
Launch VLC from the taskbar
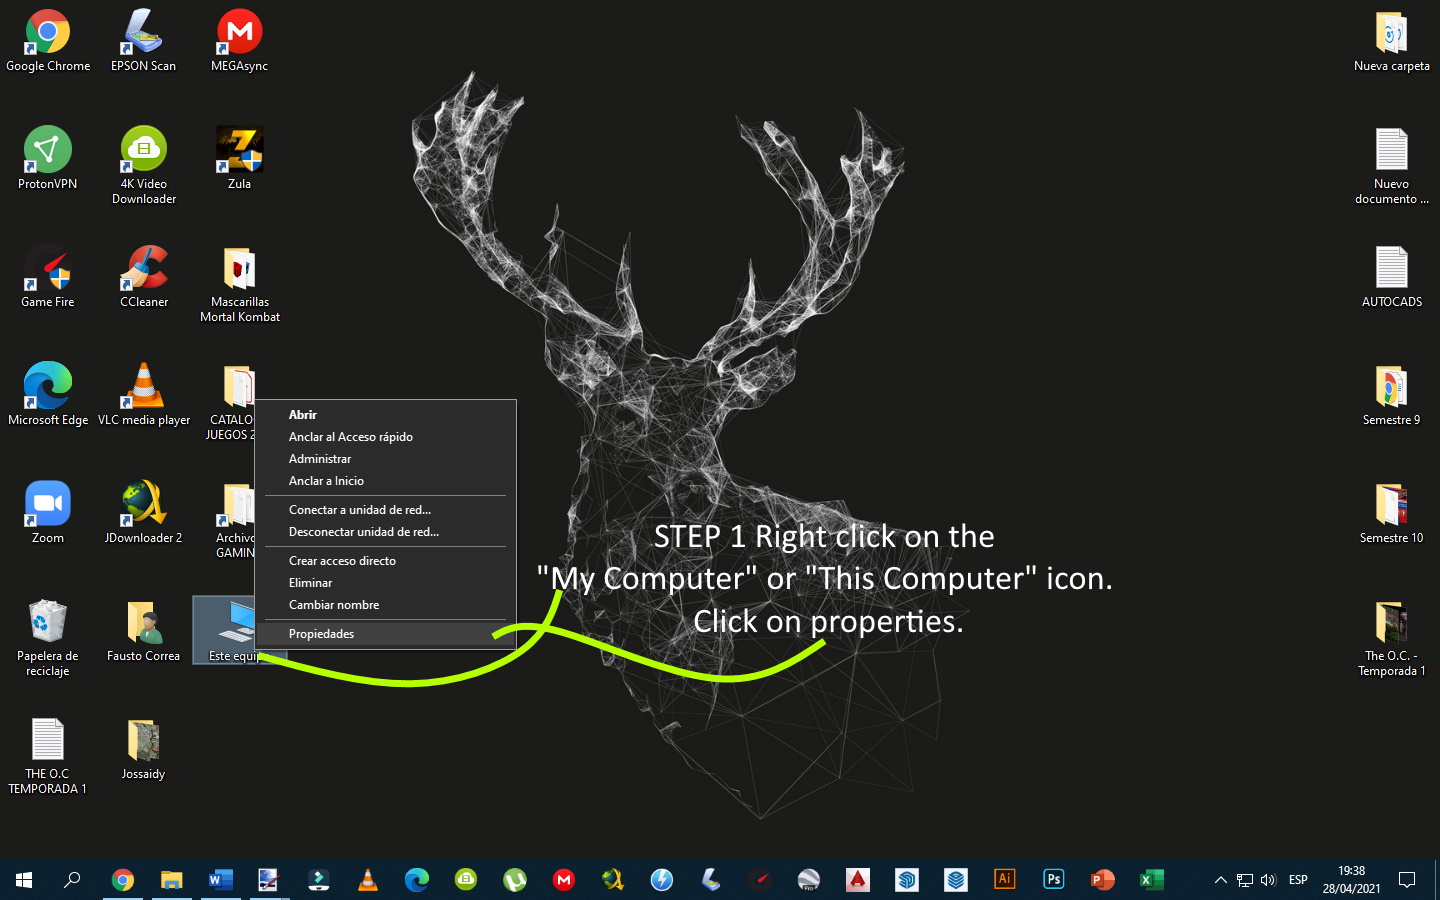point(368,880)
